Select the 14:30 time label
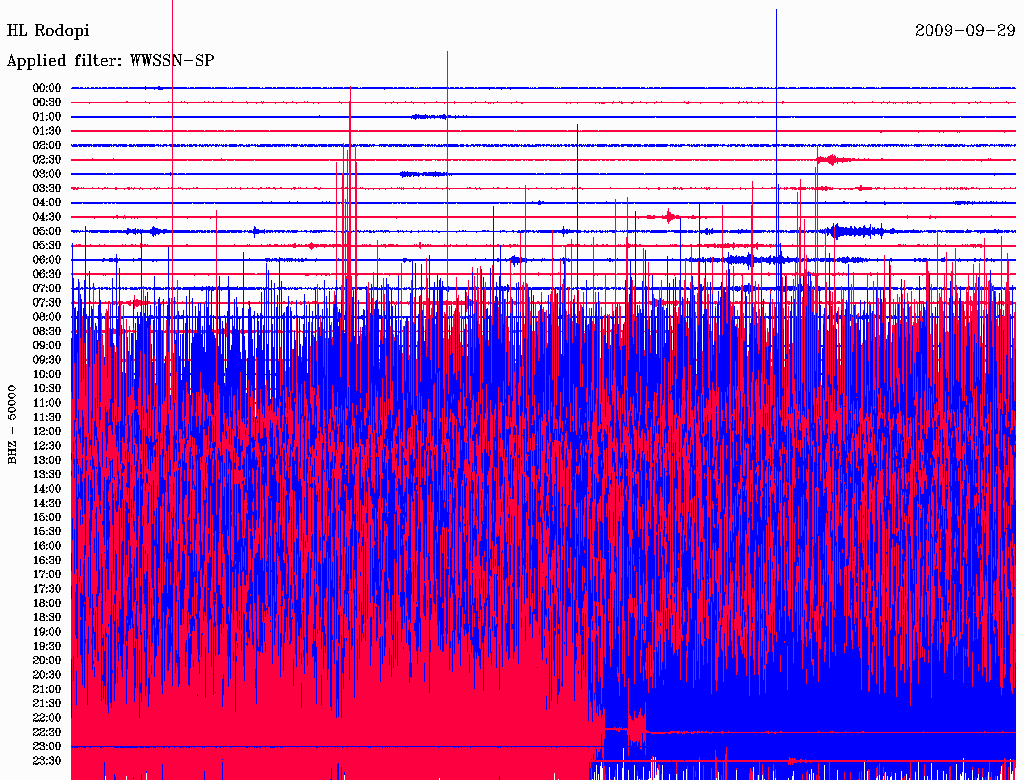The image size is (1024, 780). 47,503
